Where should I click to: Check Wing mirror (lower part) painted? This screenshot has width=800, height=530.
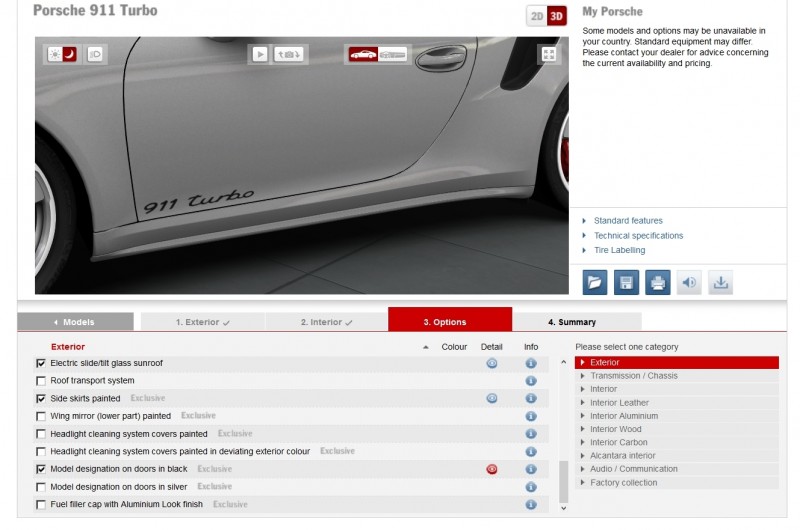point(41,416)
